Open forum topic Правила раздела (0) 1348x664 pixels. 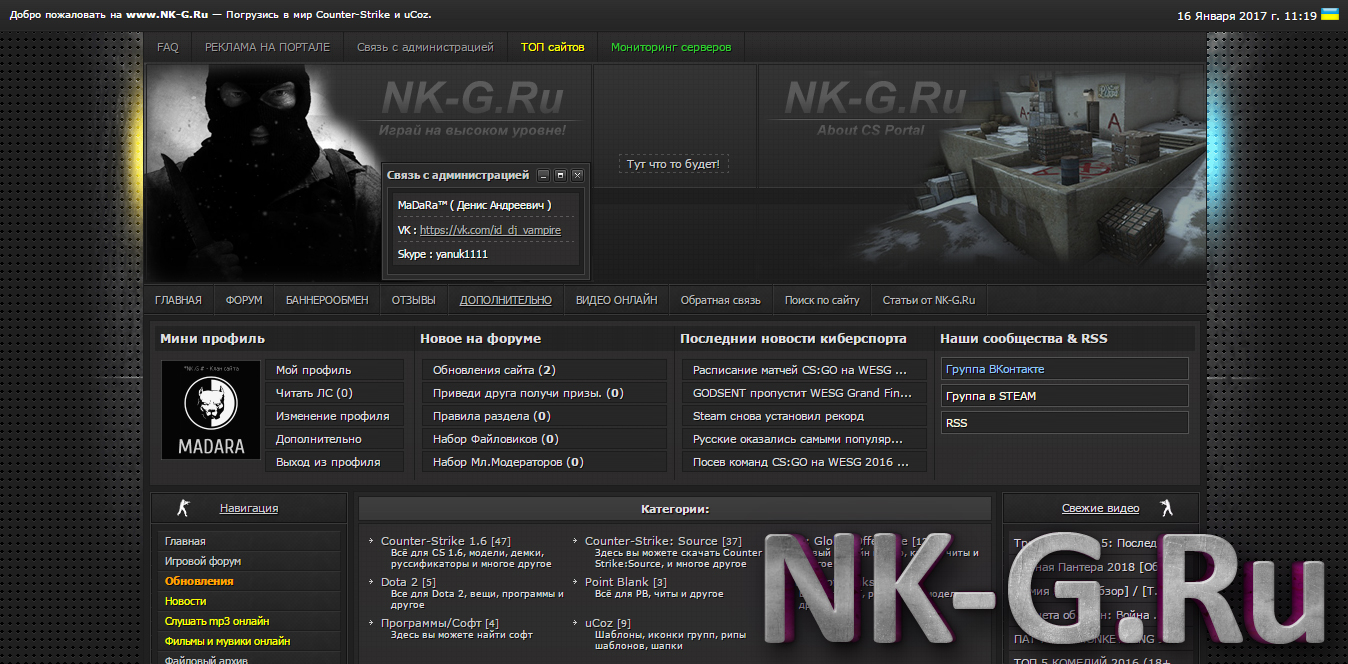click(x=544, y=416)
